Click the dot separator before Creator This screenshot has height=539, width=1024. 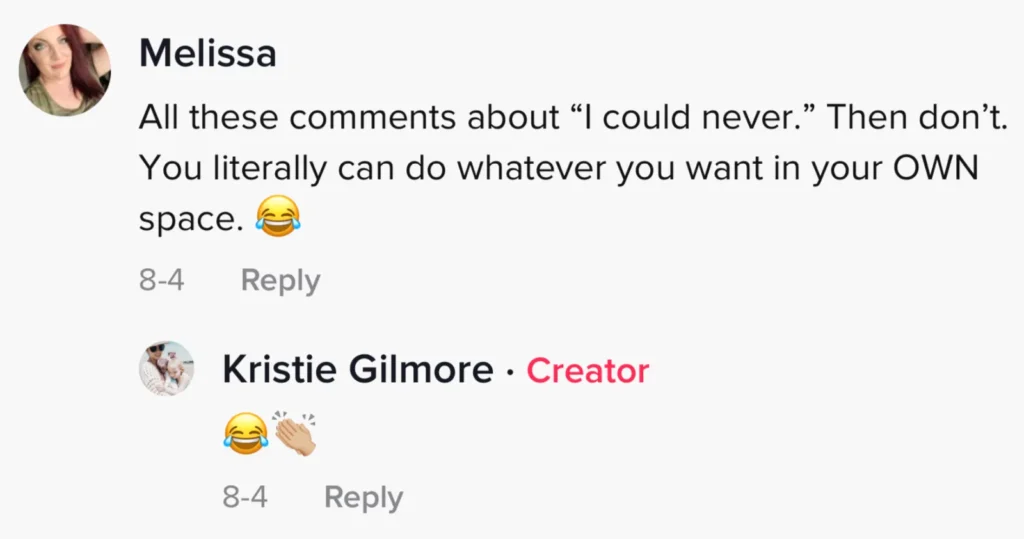(510, 372)
